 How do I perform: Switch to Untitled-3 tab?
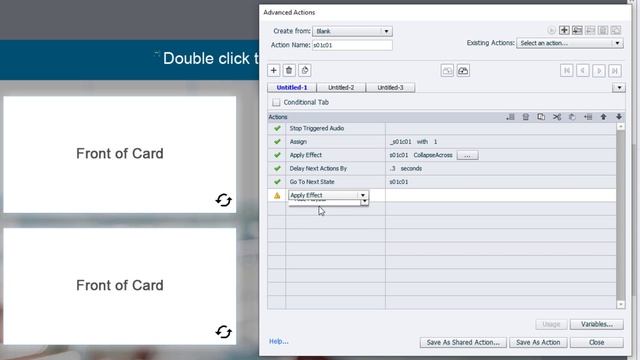(x=391, y=87)
